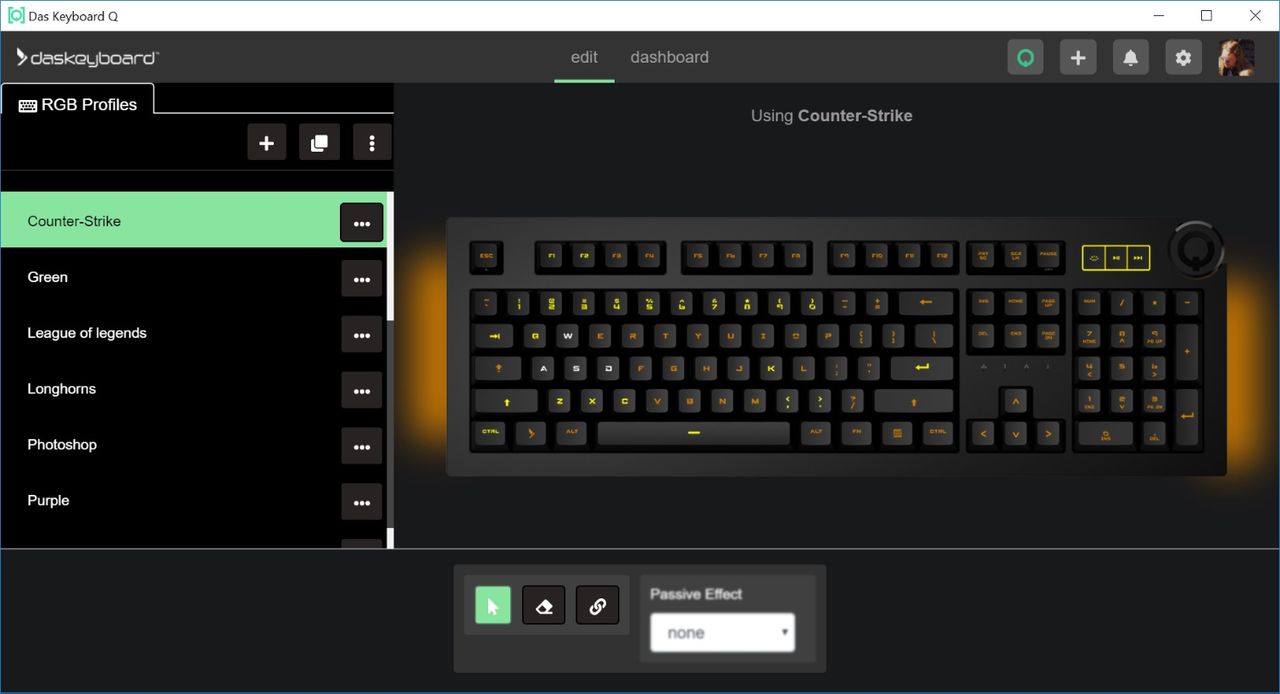
Task: Select the F12 key on keyboard
Action: pyautogui.click(x=942, y=257)
